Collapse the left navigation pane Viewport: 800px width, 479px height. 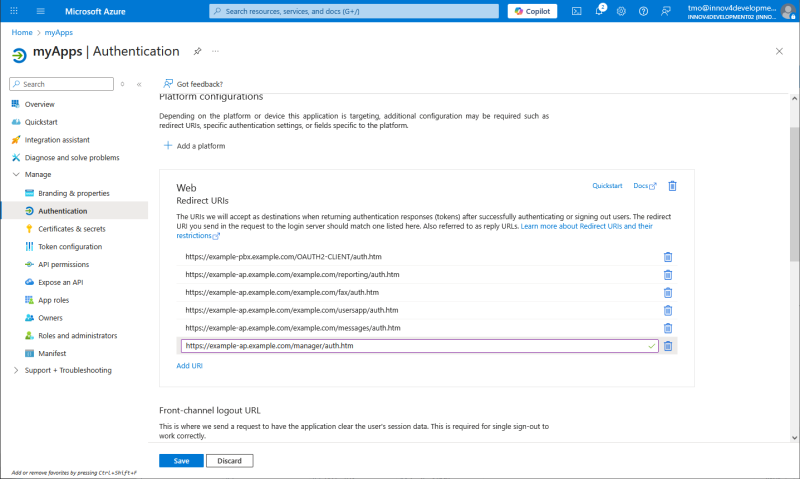(139, 84)
